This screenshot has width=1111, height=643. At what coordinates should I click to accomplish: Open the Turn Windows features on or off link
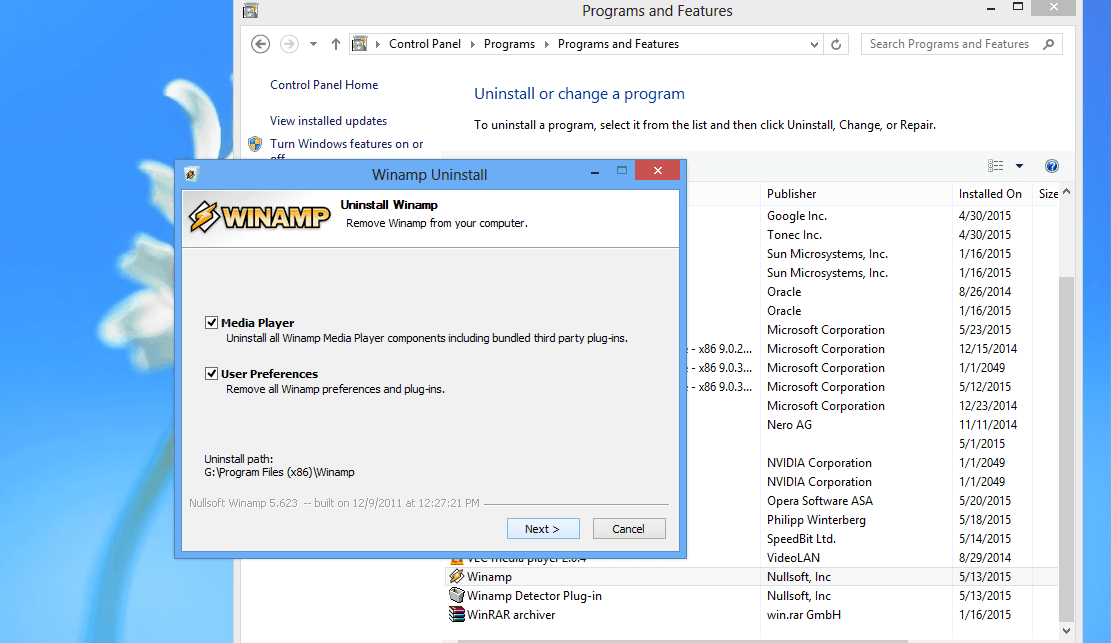click(x=346, y=143)
